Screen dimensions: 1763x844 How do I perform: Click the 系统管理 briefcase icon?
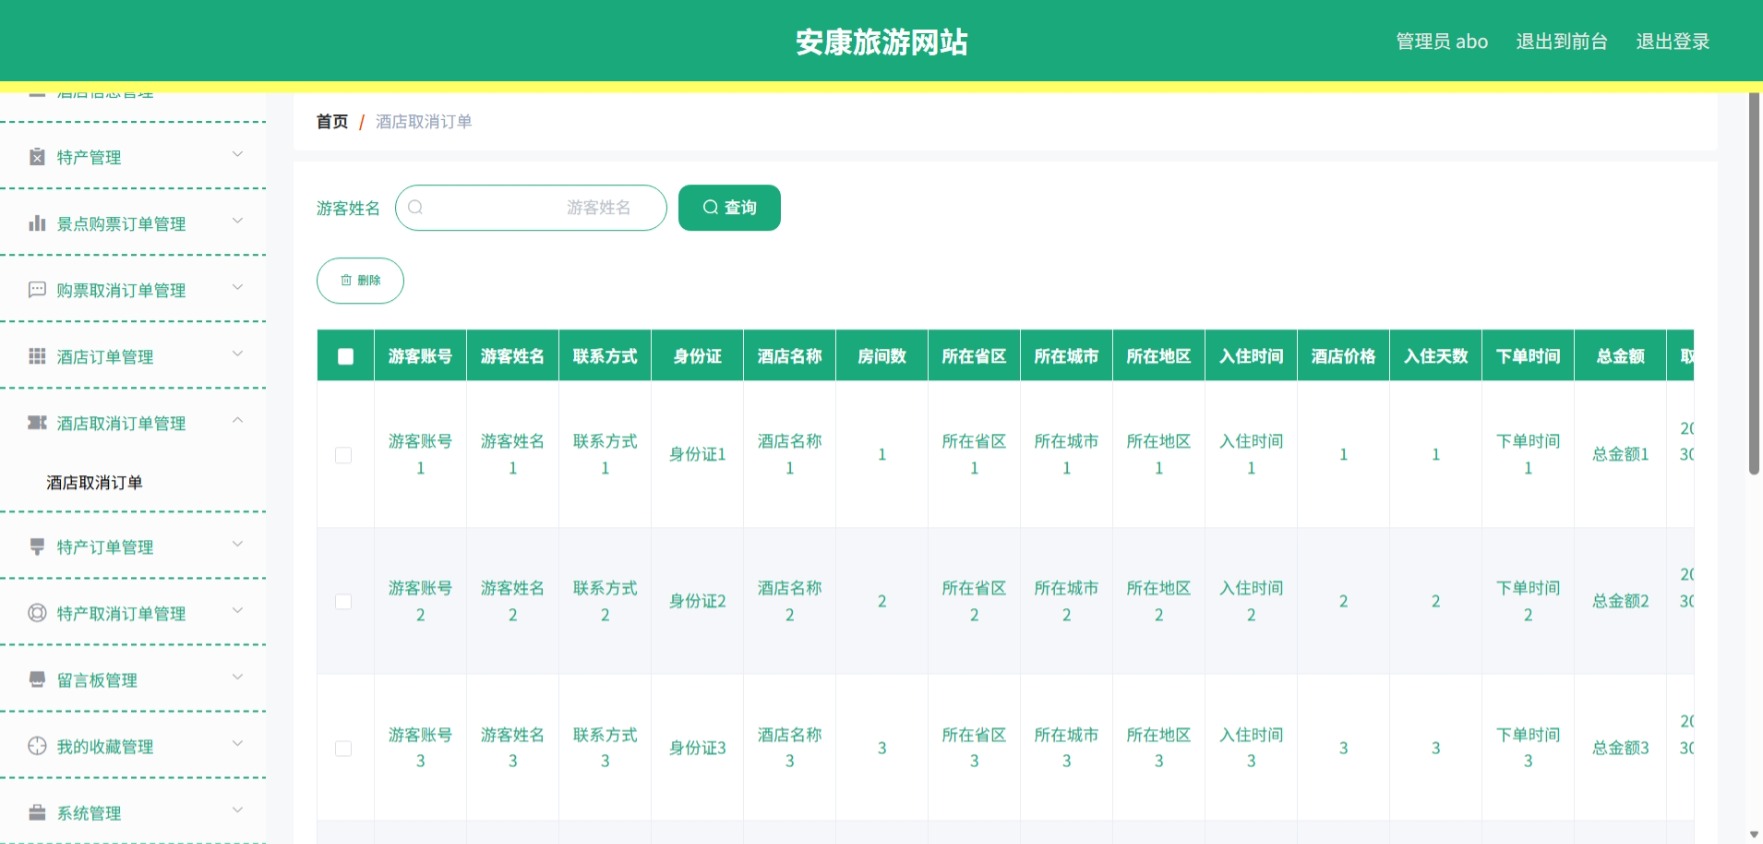tap(37, 813)
